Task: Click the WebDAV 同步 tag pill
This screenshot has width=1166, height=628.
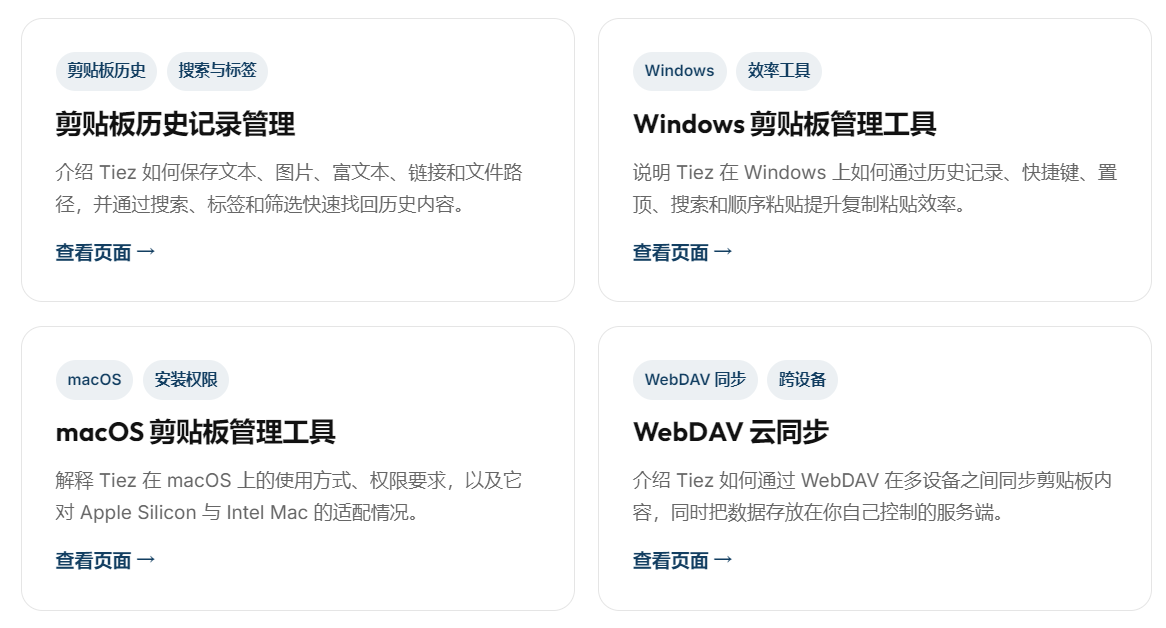Action: pyautogui.click(x=695, y=380)
